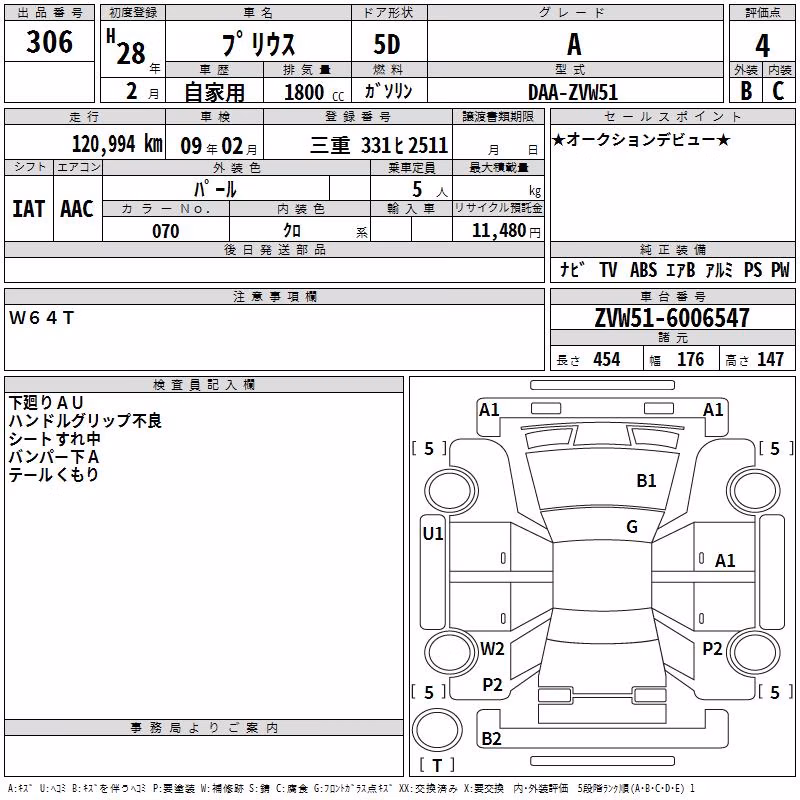
Task: Select the interior grade C
Action: 778,91
